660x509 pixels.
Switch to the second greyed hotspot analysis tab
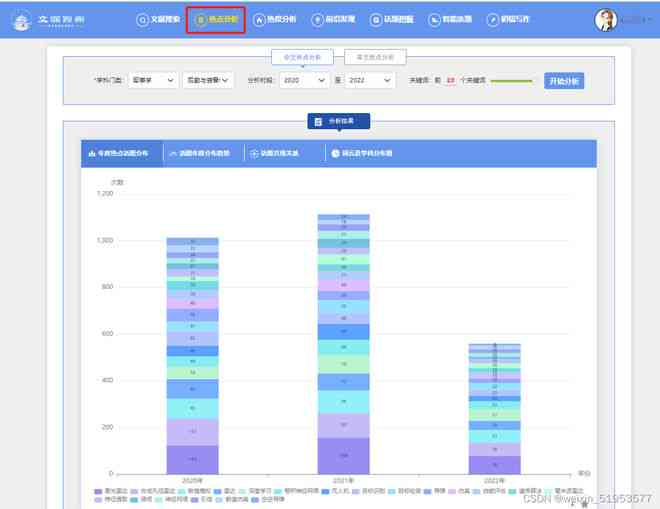pos(375,57)
